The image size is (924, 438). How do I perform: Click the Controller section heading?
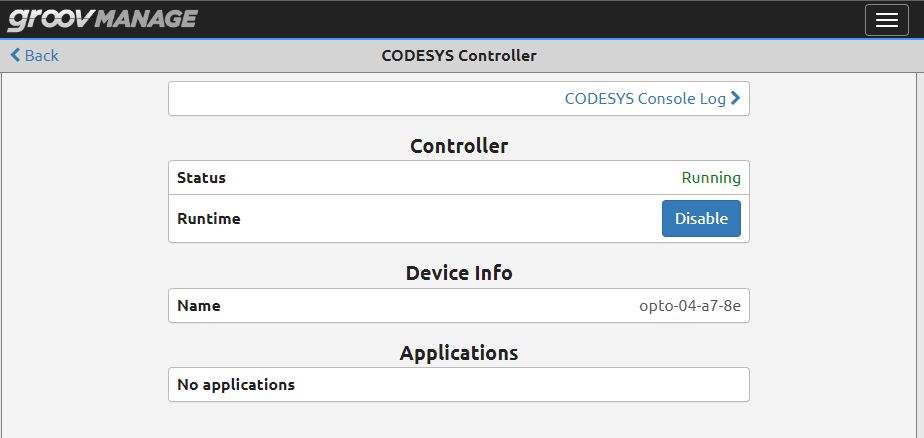point(459,146)
